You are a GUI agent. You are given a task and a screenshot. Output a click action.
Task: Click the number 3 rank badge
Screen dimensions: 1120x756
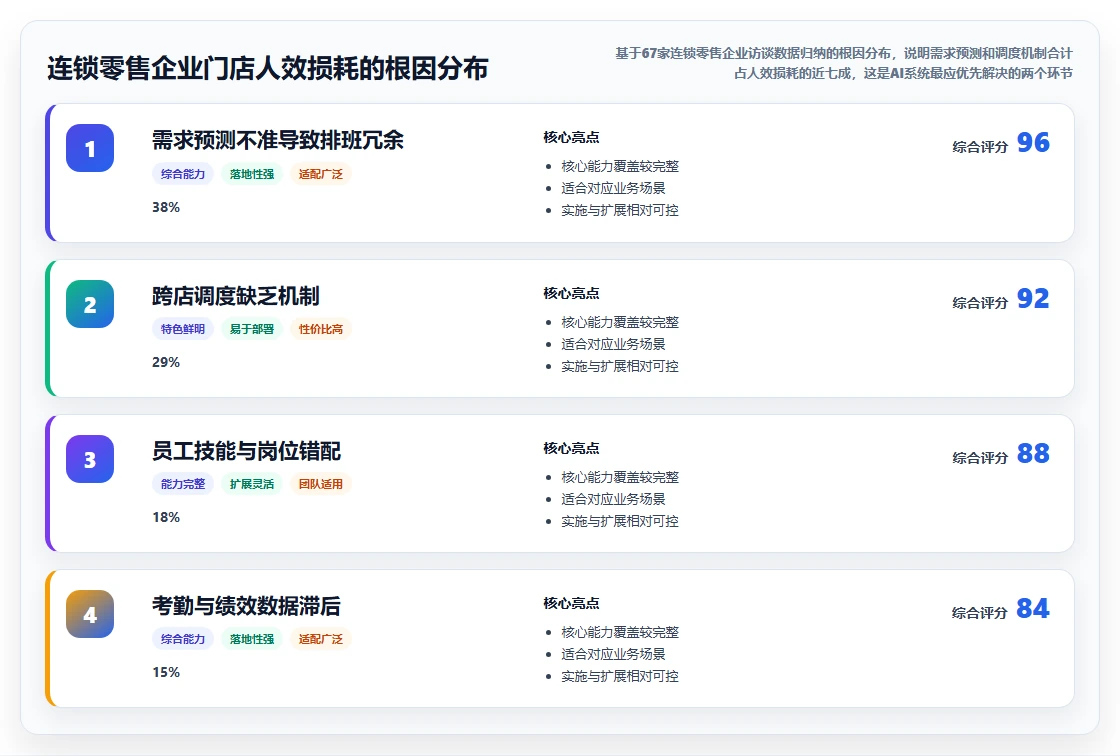[90, 459]
